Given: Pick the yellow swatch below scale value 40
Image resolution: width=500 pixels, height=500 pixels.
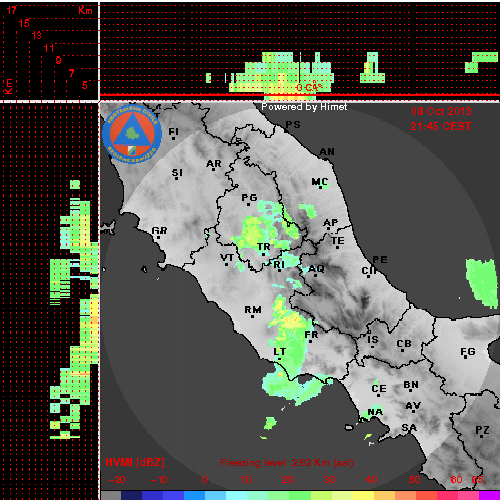Looking at the screenshot, I should coord(363,495).
